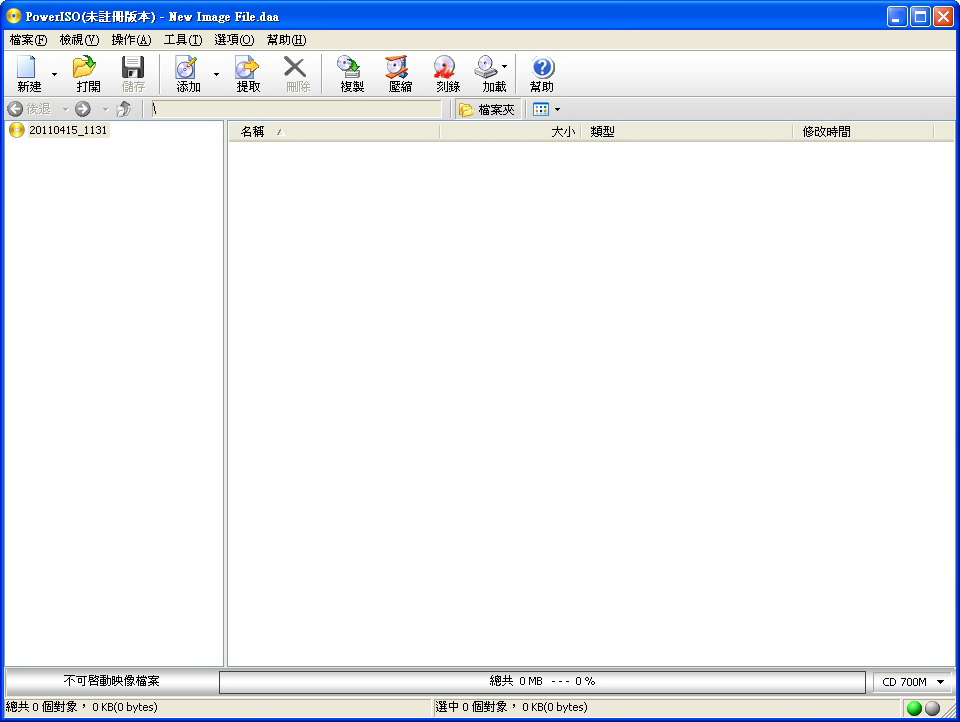Click the Copy (複製) disc icon
960x722 pixels.
click(351, 74)
